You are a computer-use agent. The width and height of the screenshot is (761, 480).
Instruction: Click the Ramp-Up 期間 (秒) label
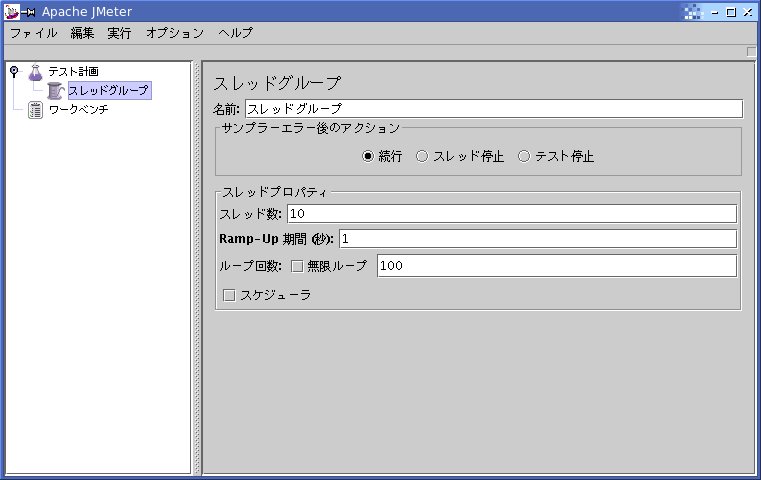[276, 239]
